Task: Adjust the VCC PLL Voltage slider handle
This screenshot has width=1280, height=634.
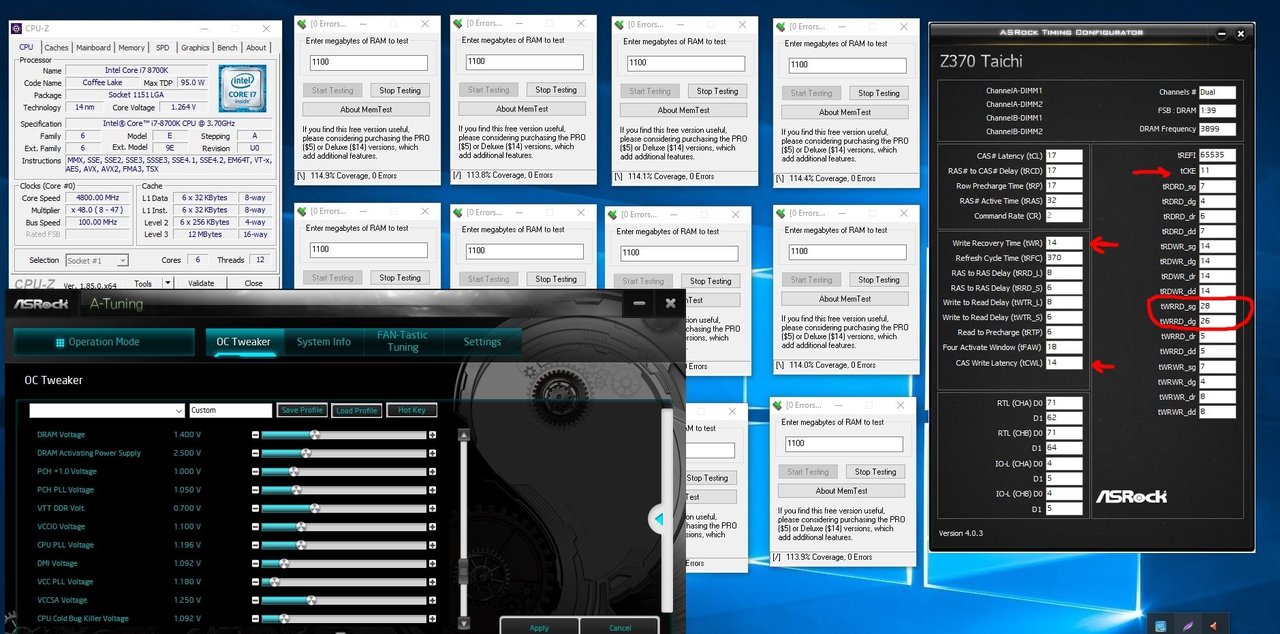Action: (276, 581)
